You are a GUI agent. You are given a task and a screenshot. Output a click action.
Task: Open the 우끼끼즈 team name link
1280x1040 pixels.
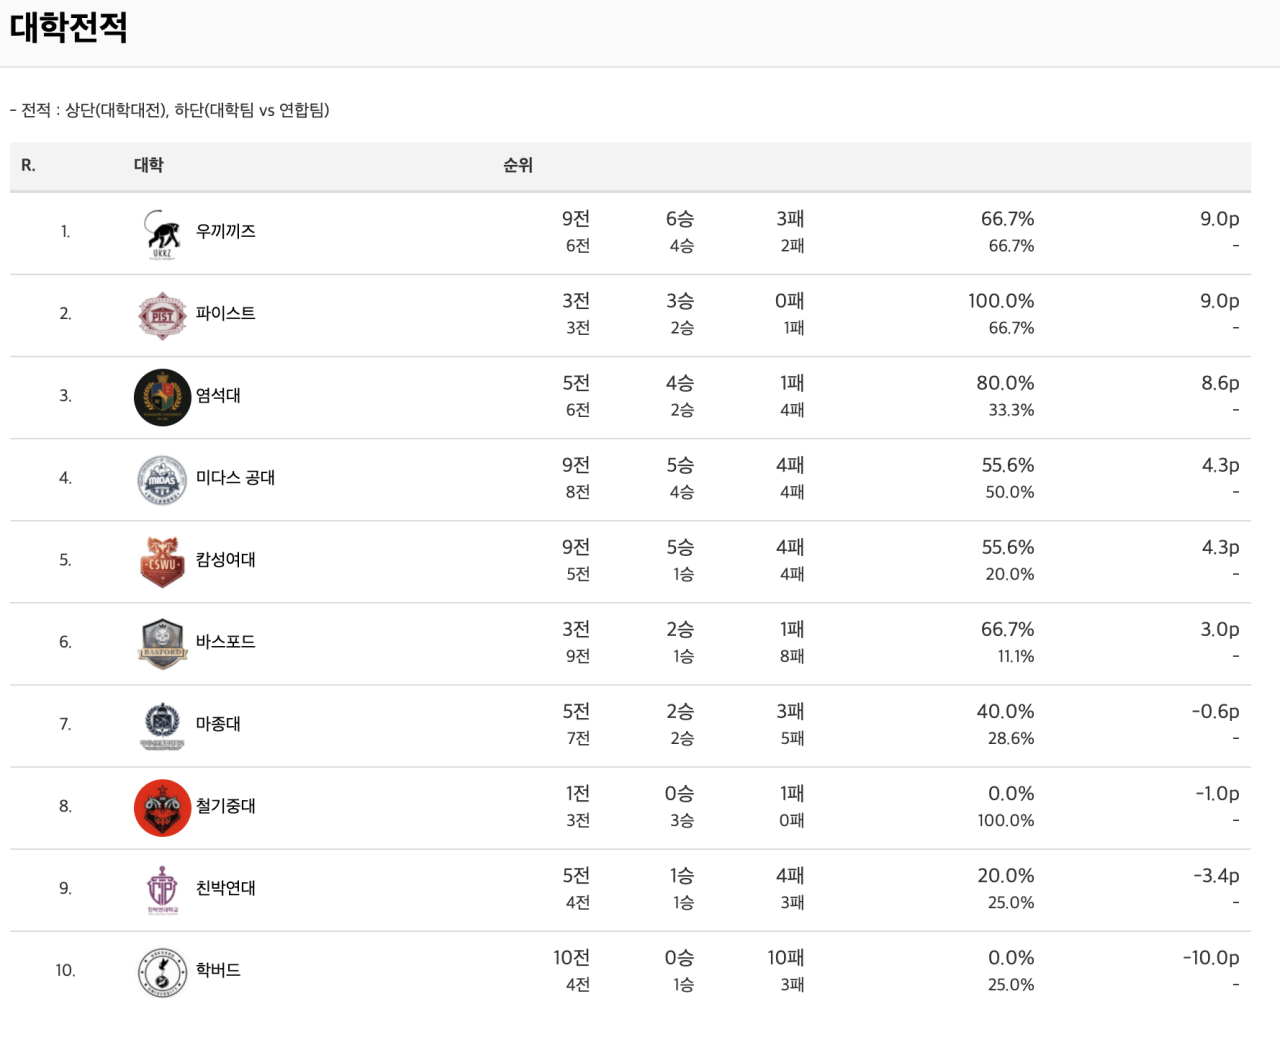[226, 231]
